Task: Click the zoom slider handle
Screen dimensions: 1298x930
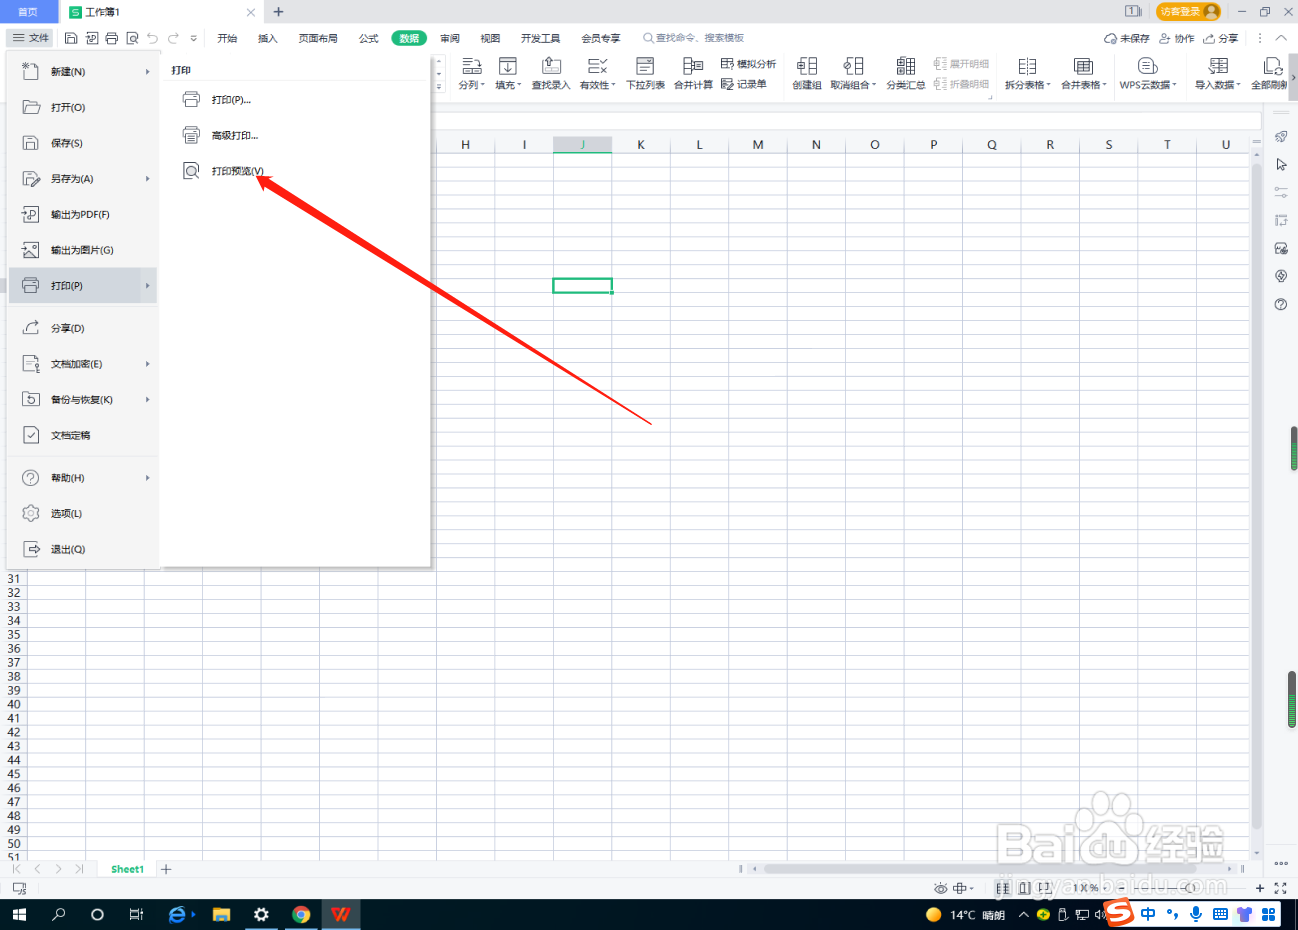Action: point(1190,888)
